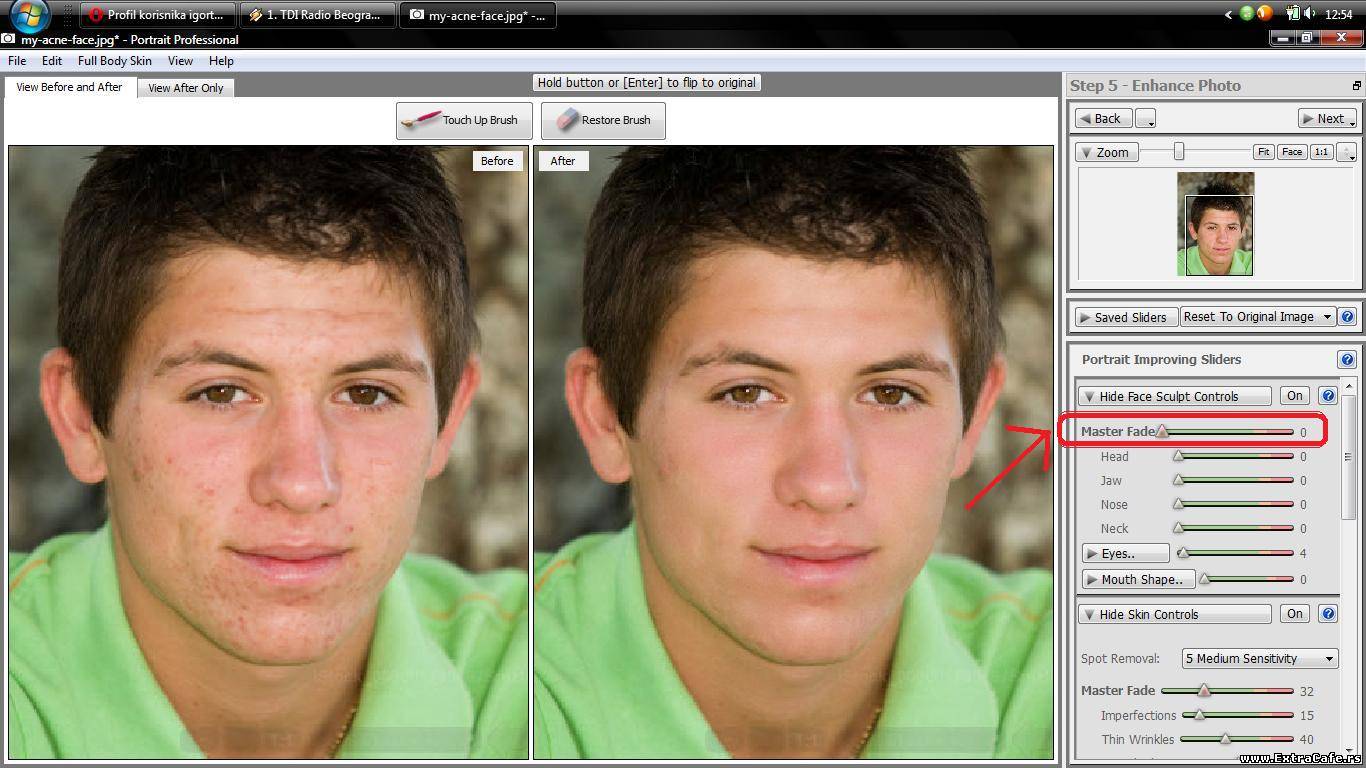This screenshot has height=768, width=1366.
Task: Click the Nose slider track
Action: coord(1234,504)
